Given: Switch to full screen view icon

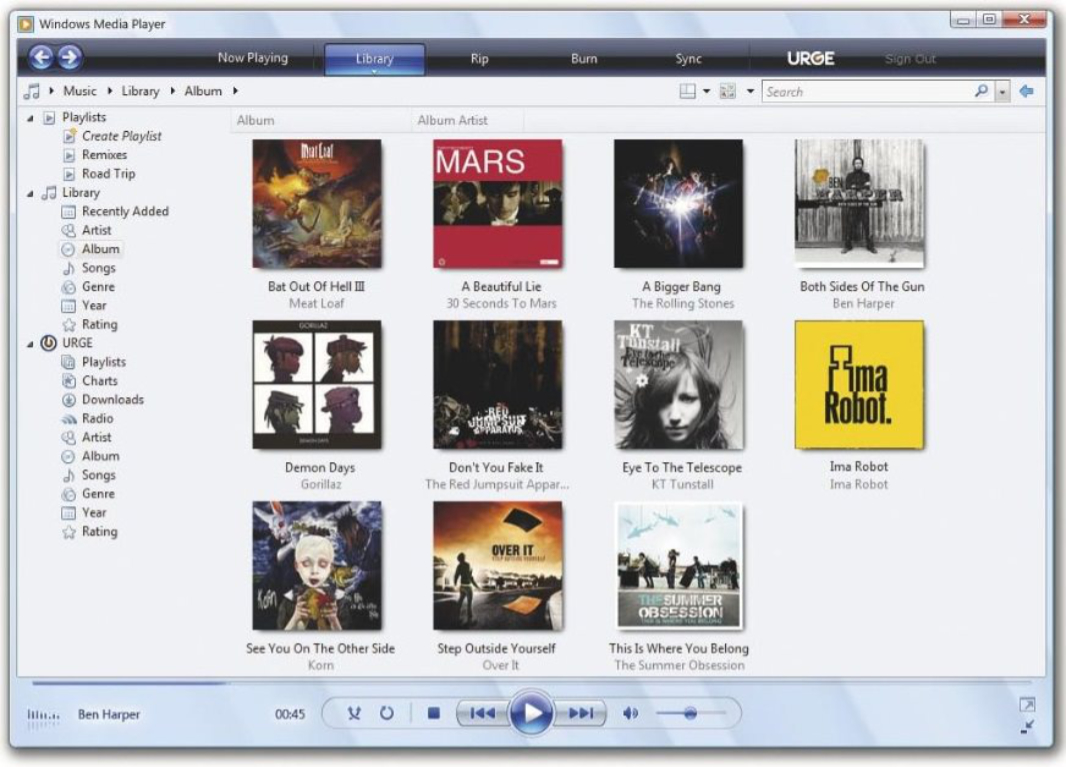Looking at the screenshot, I should click(x=1027, y=704).
